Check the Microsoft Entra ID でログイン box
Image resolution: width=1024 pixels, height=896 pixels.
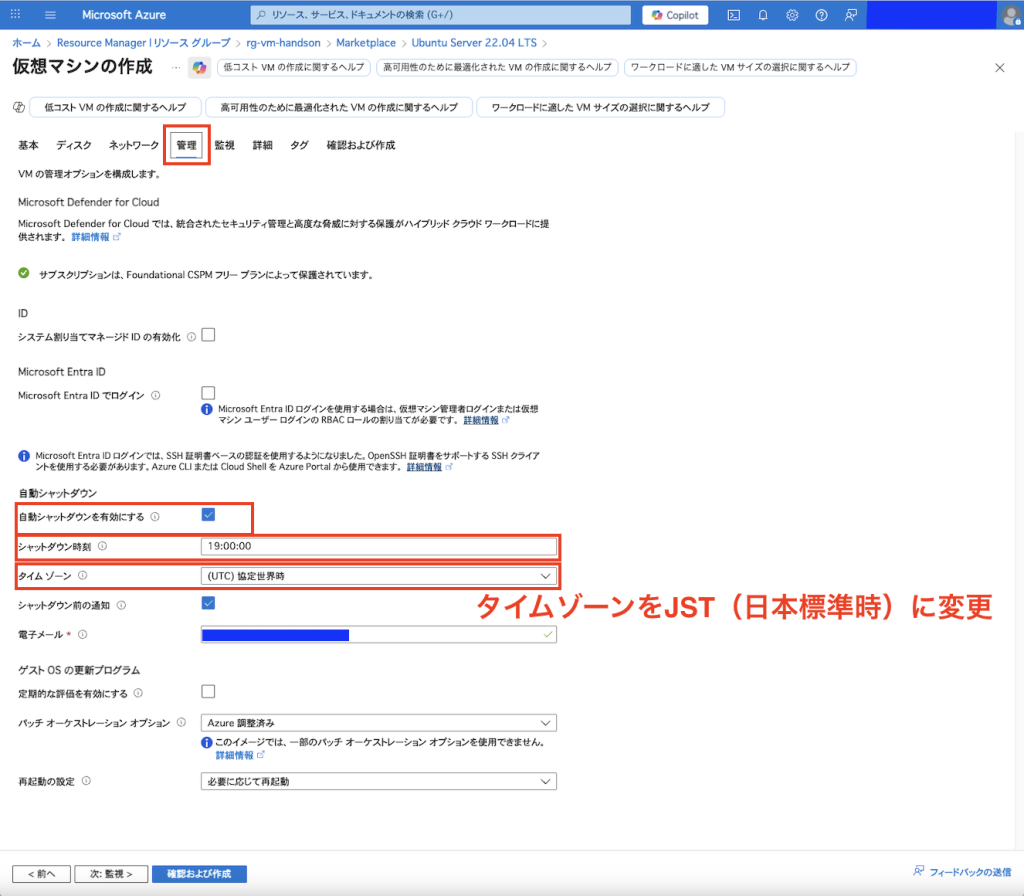(208, 393)
